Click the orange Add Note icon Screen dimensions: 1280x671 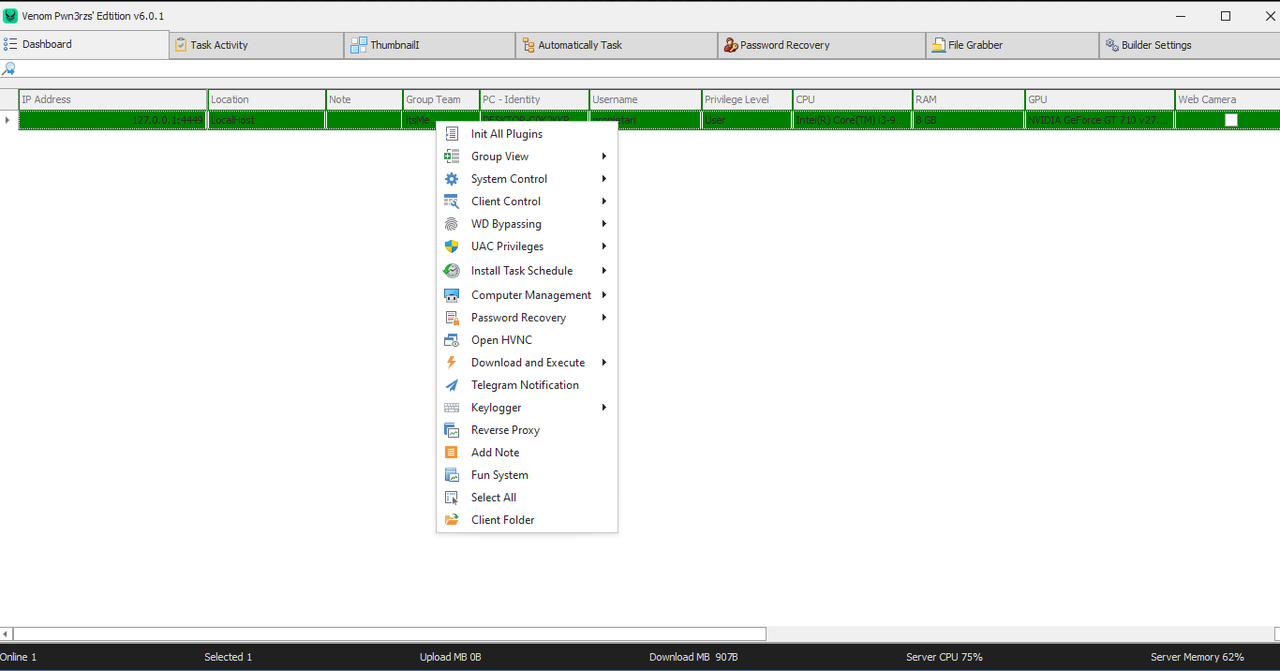(x=451, y=452)
